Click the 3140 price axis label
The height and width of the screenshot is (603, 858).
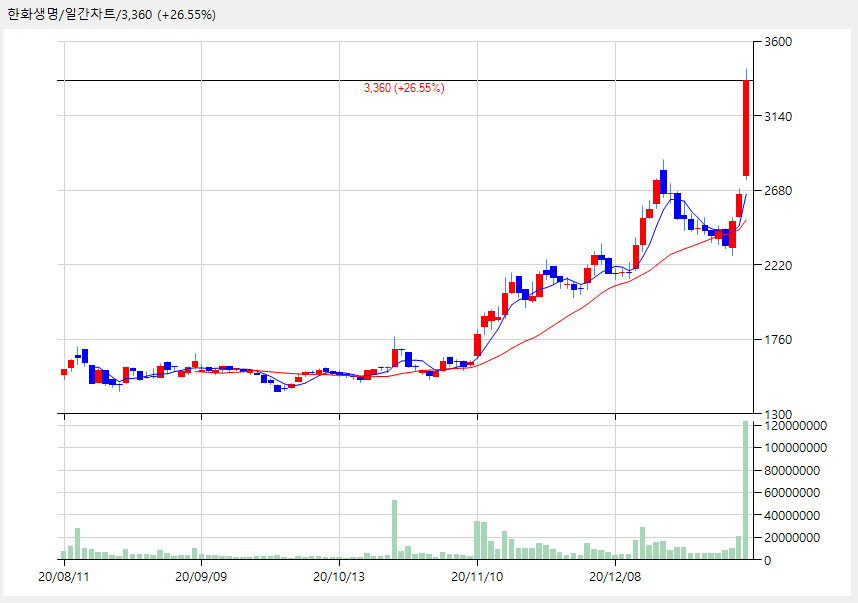pyautogui.click(x=778, y=117)
